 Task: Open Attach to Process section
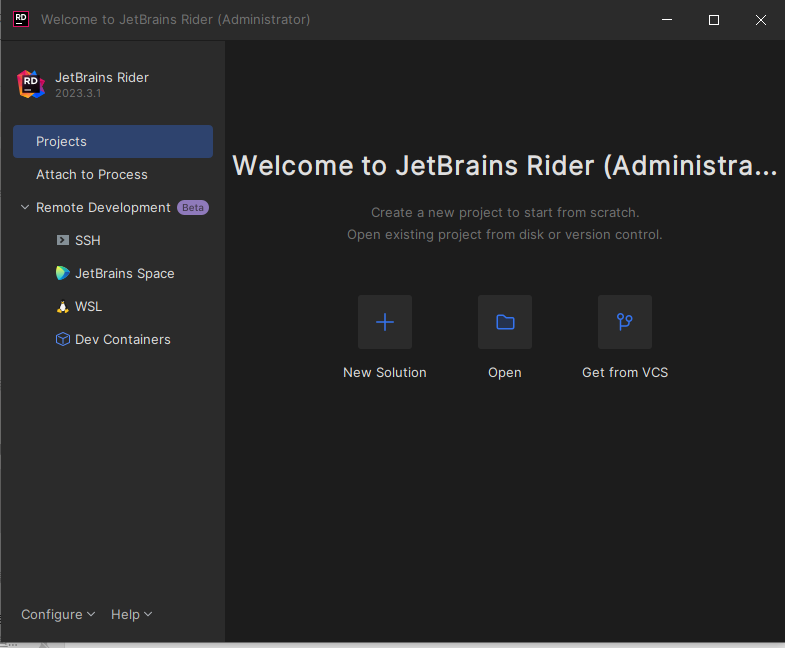pos(113,174)
